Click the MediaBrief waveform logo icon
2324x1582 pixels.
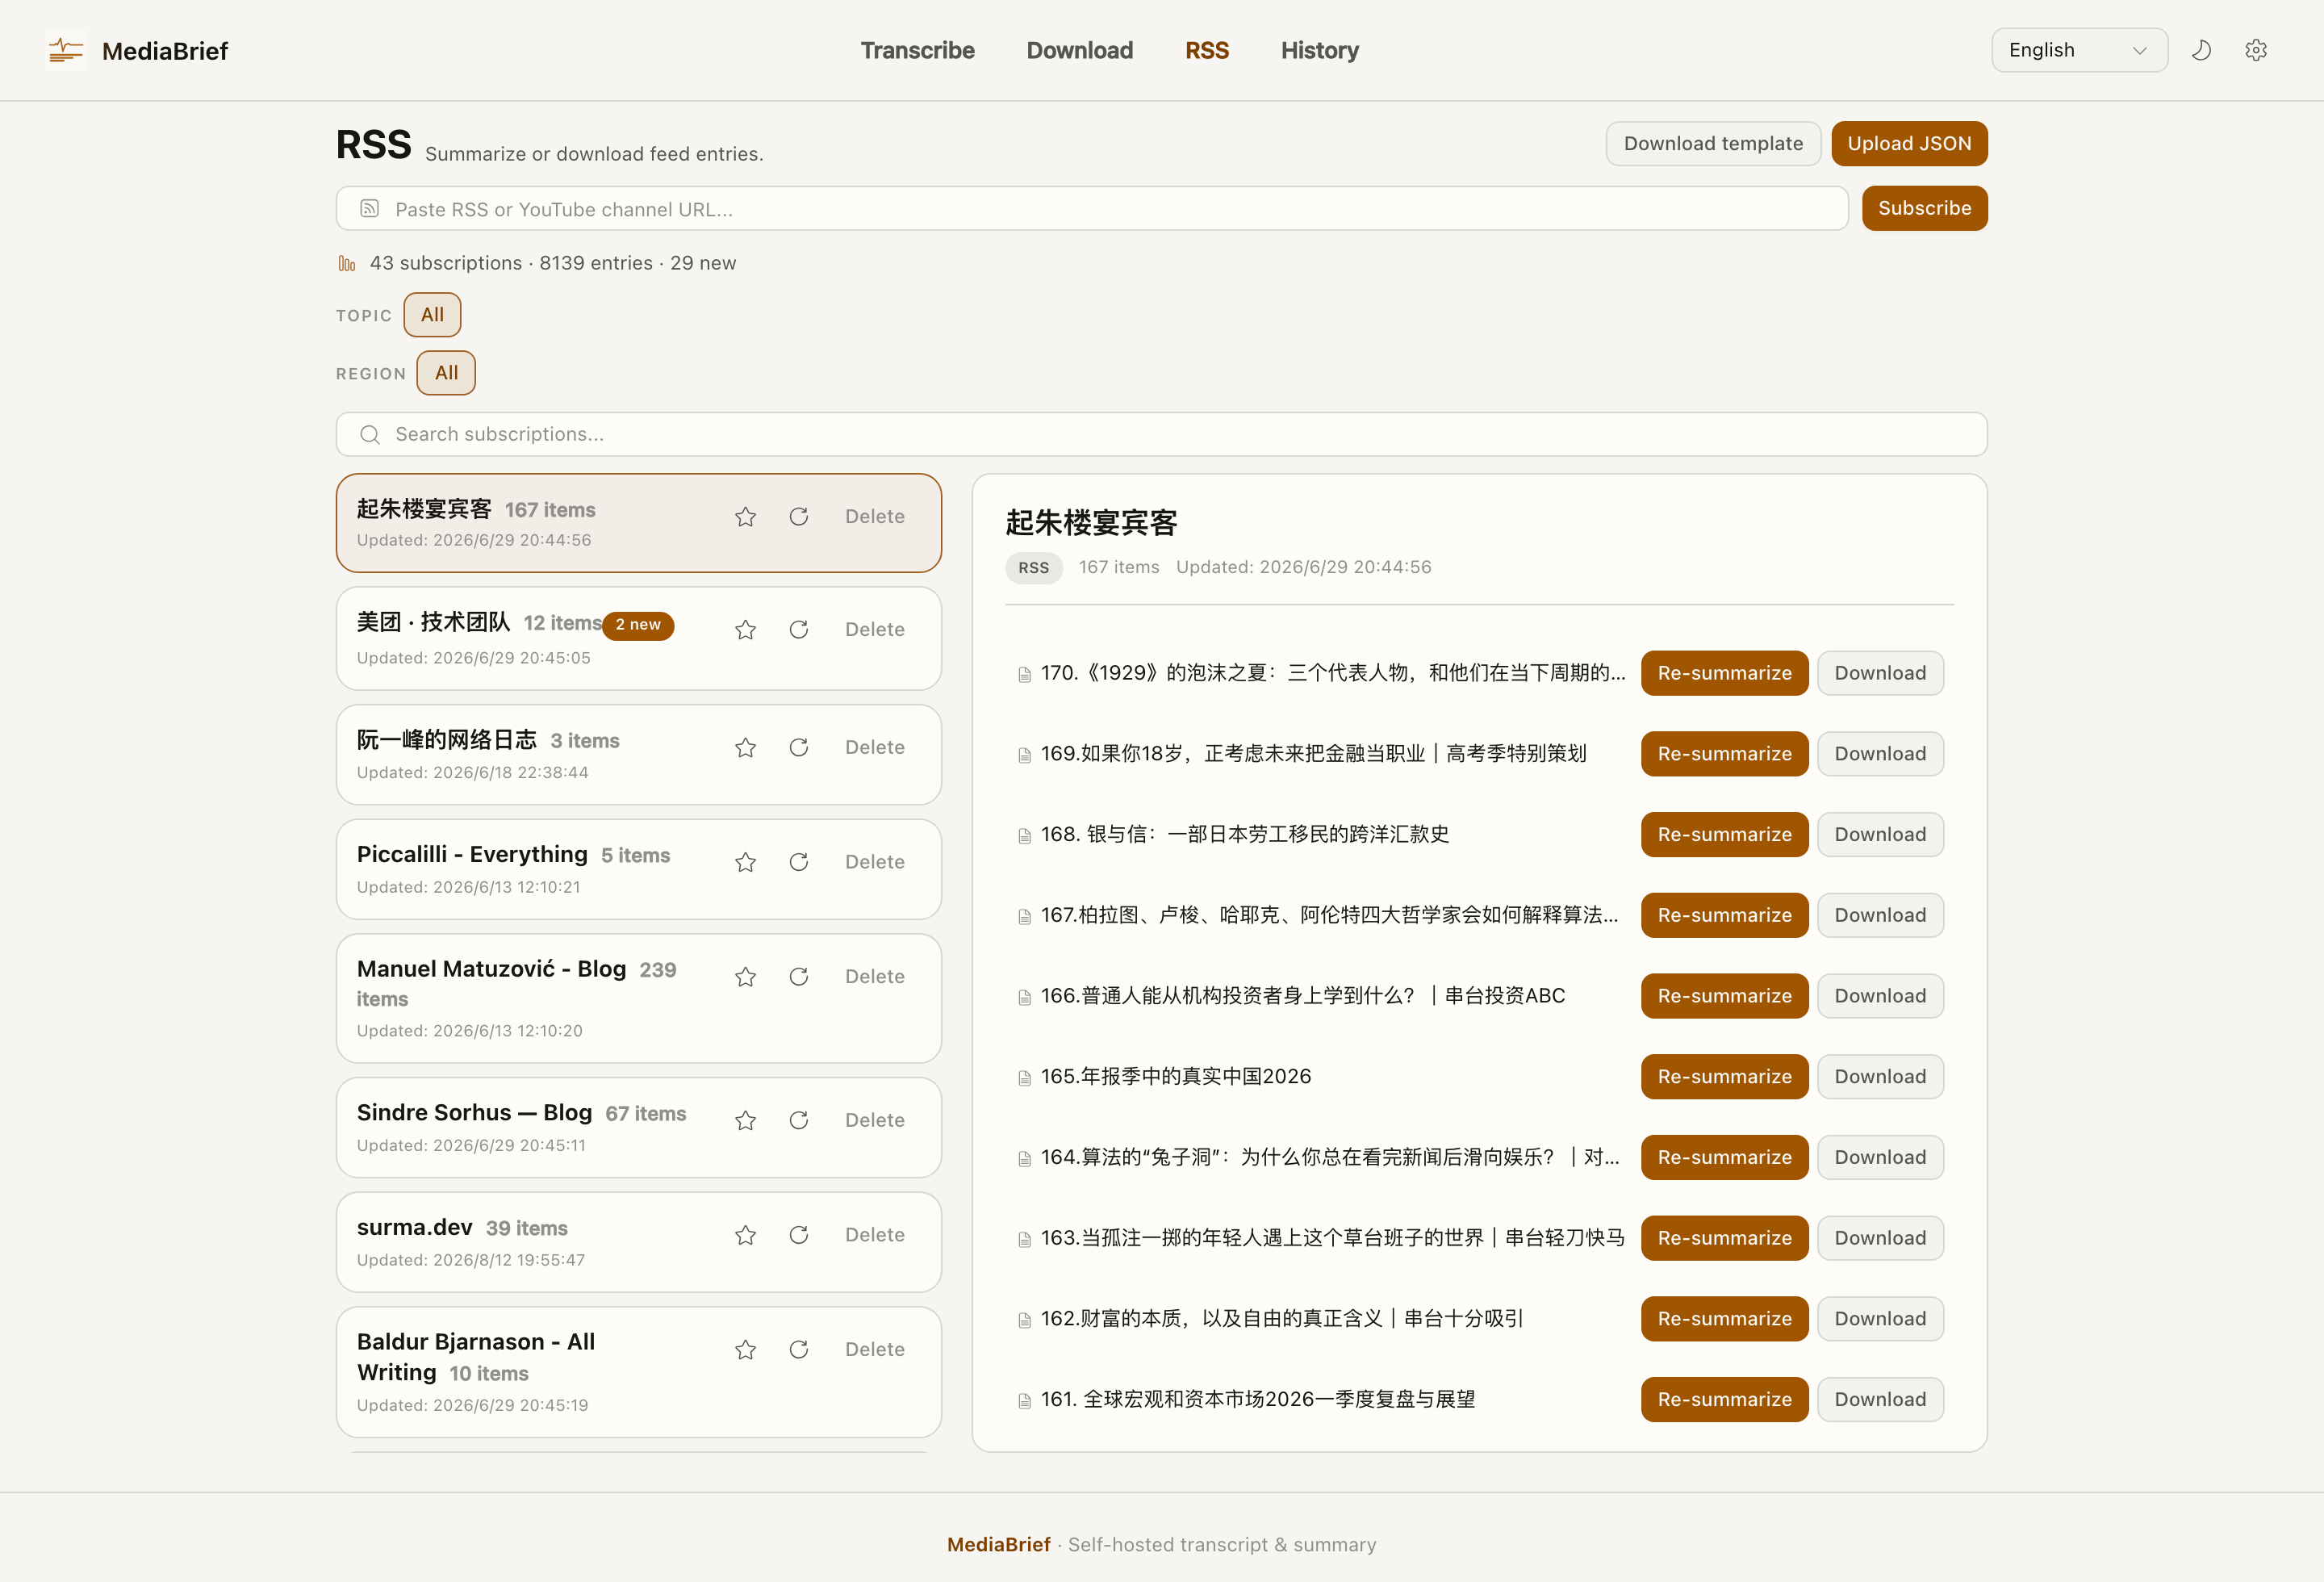66,50
